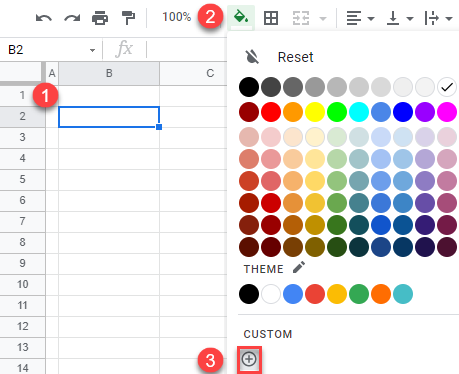Choose the pure blue swatch

[403, 112]
